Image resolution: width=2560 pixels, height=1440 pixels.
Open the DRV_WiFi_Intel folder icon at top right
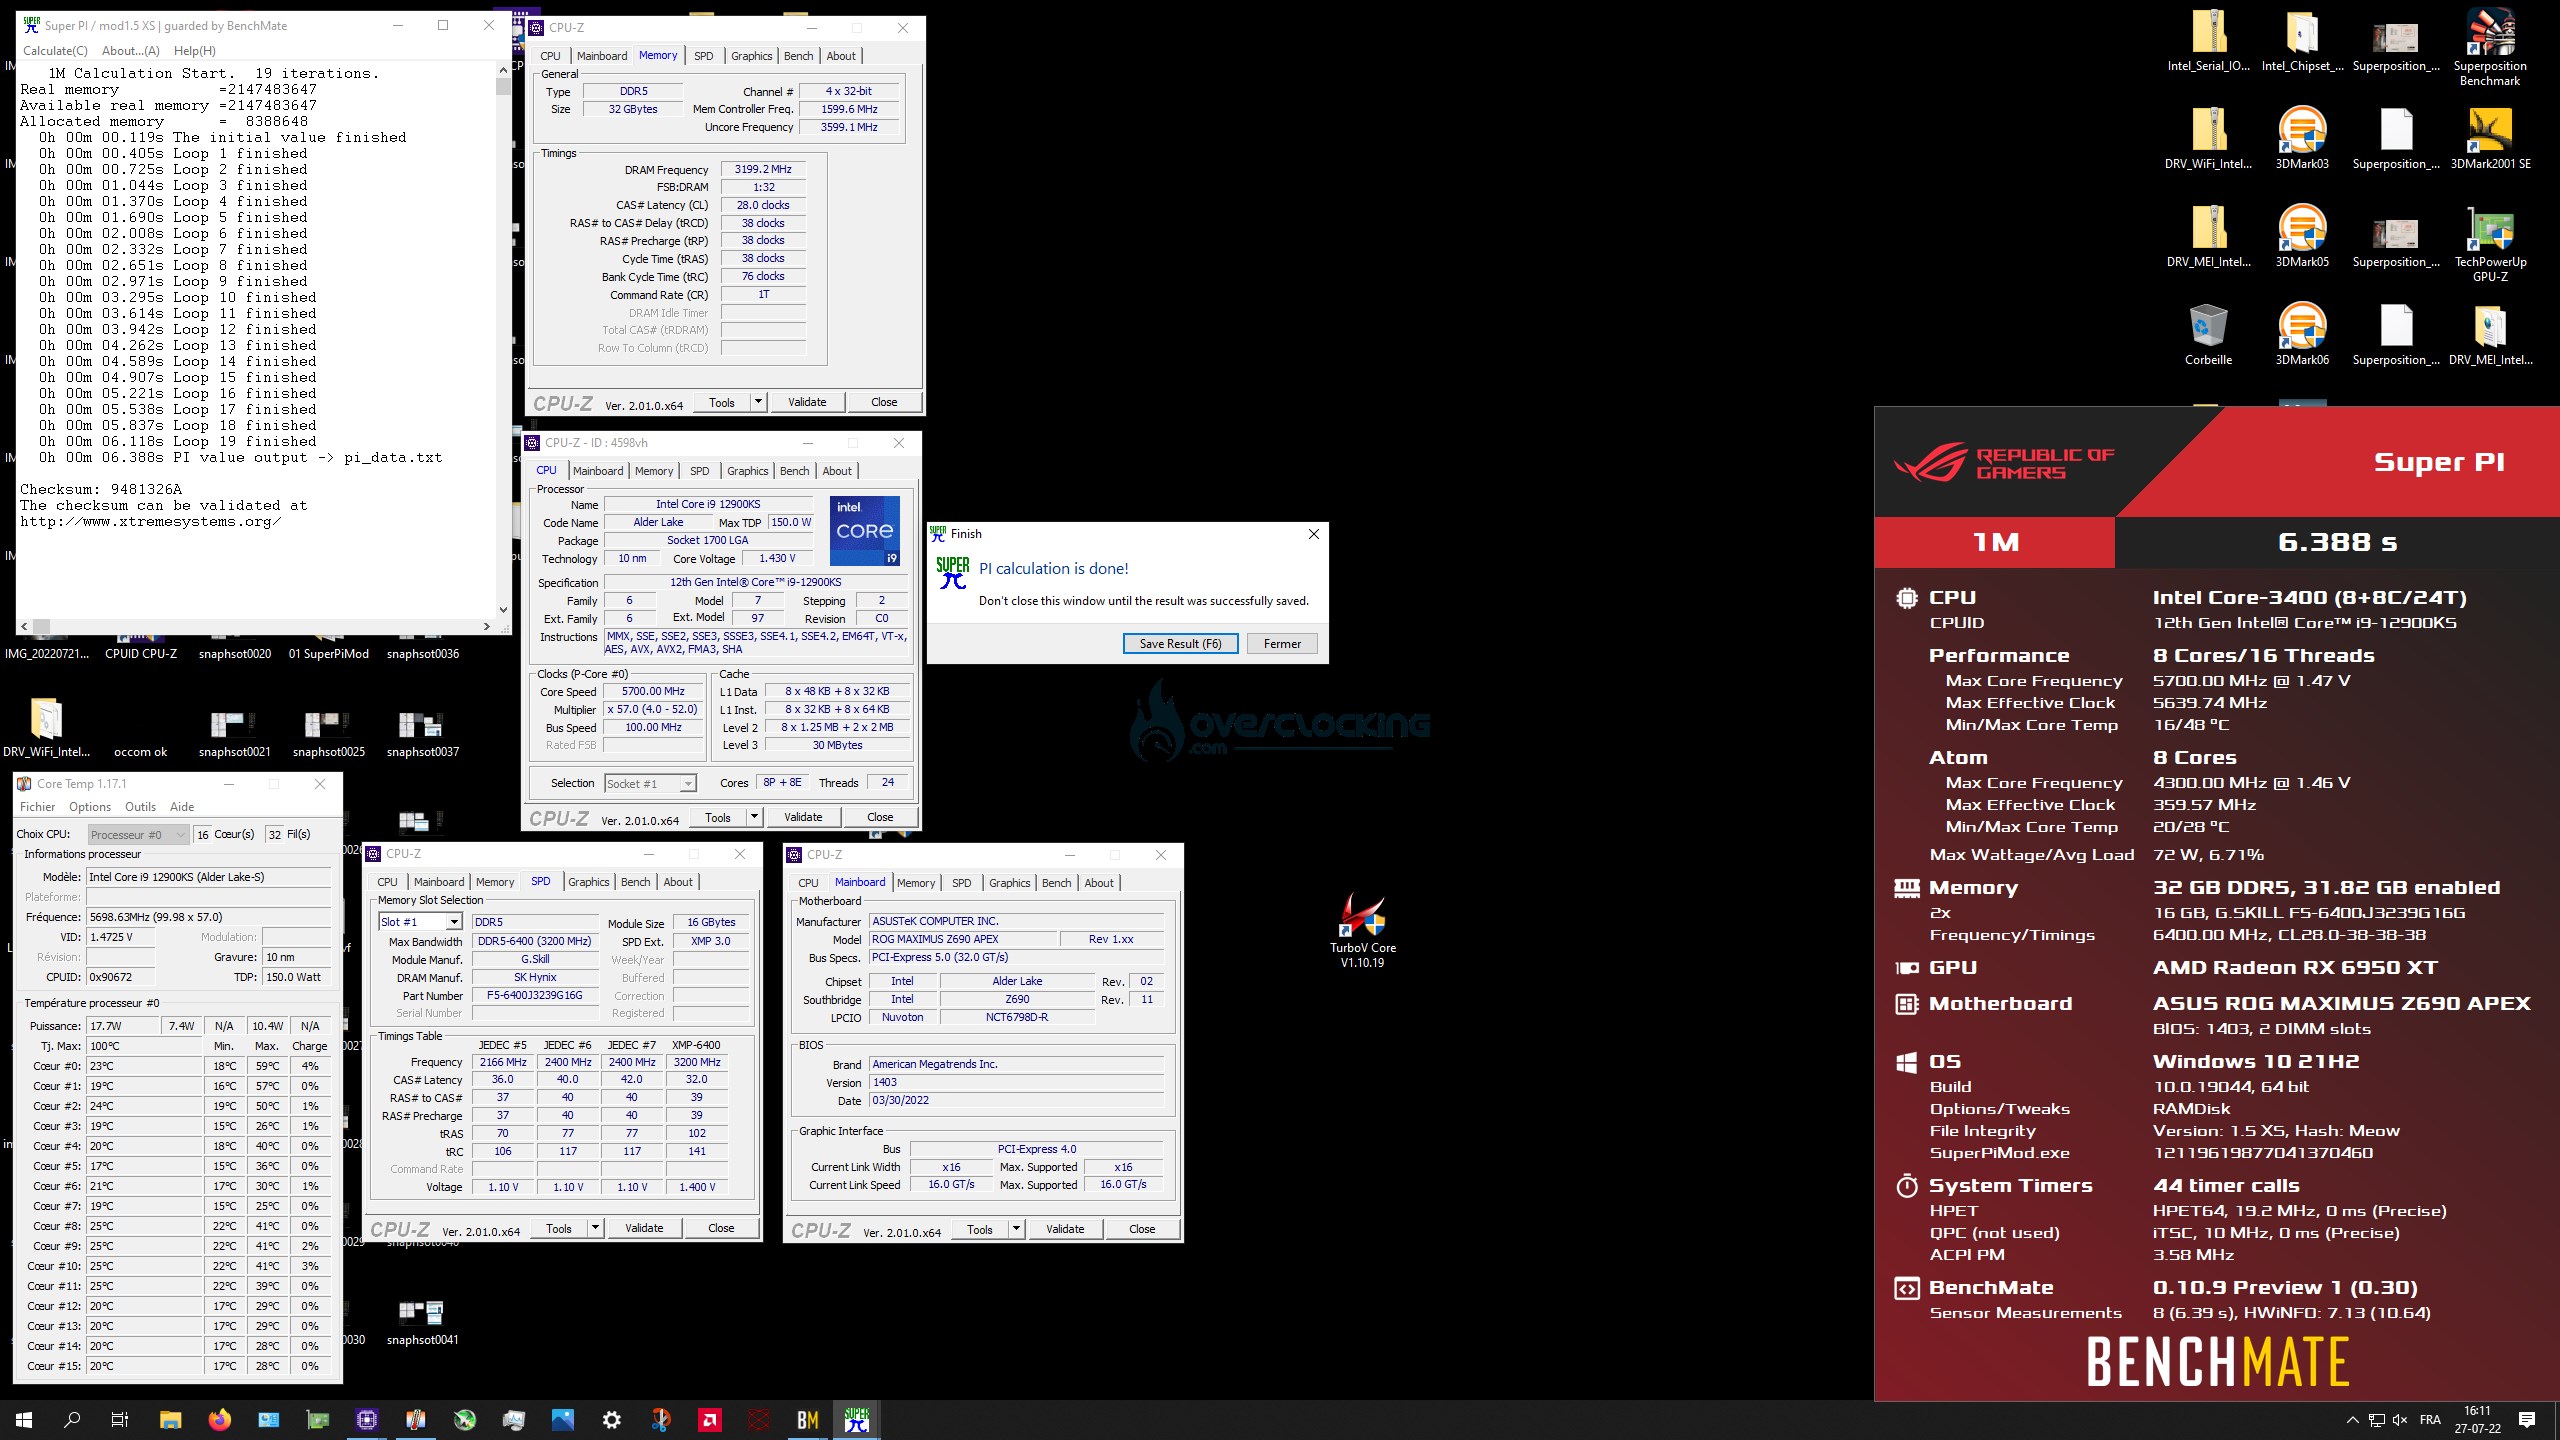point(2208,138)
